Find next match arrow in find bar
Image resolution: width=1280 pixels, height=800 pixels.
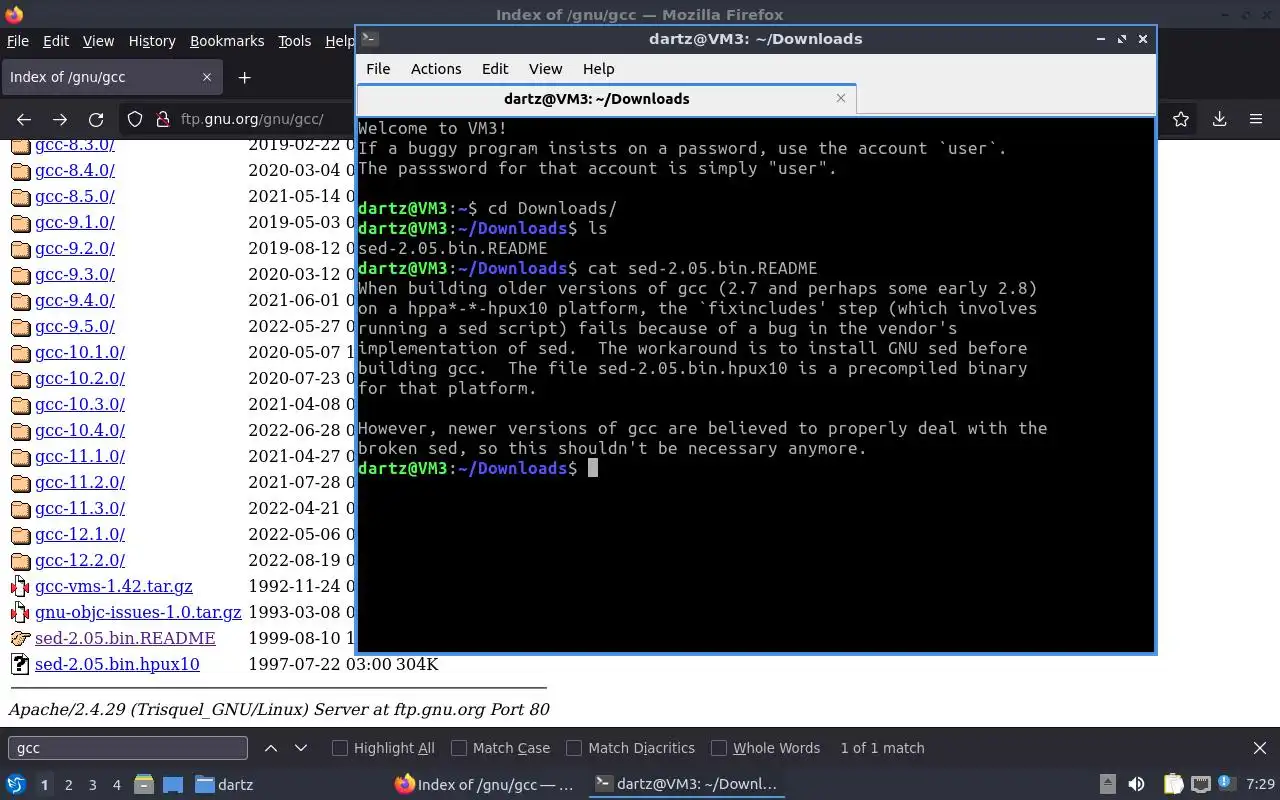coord(301,748)
